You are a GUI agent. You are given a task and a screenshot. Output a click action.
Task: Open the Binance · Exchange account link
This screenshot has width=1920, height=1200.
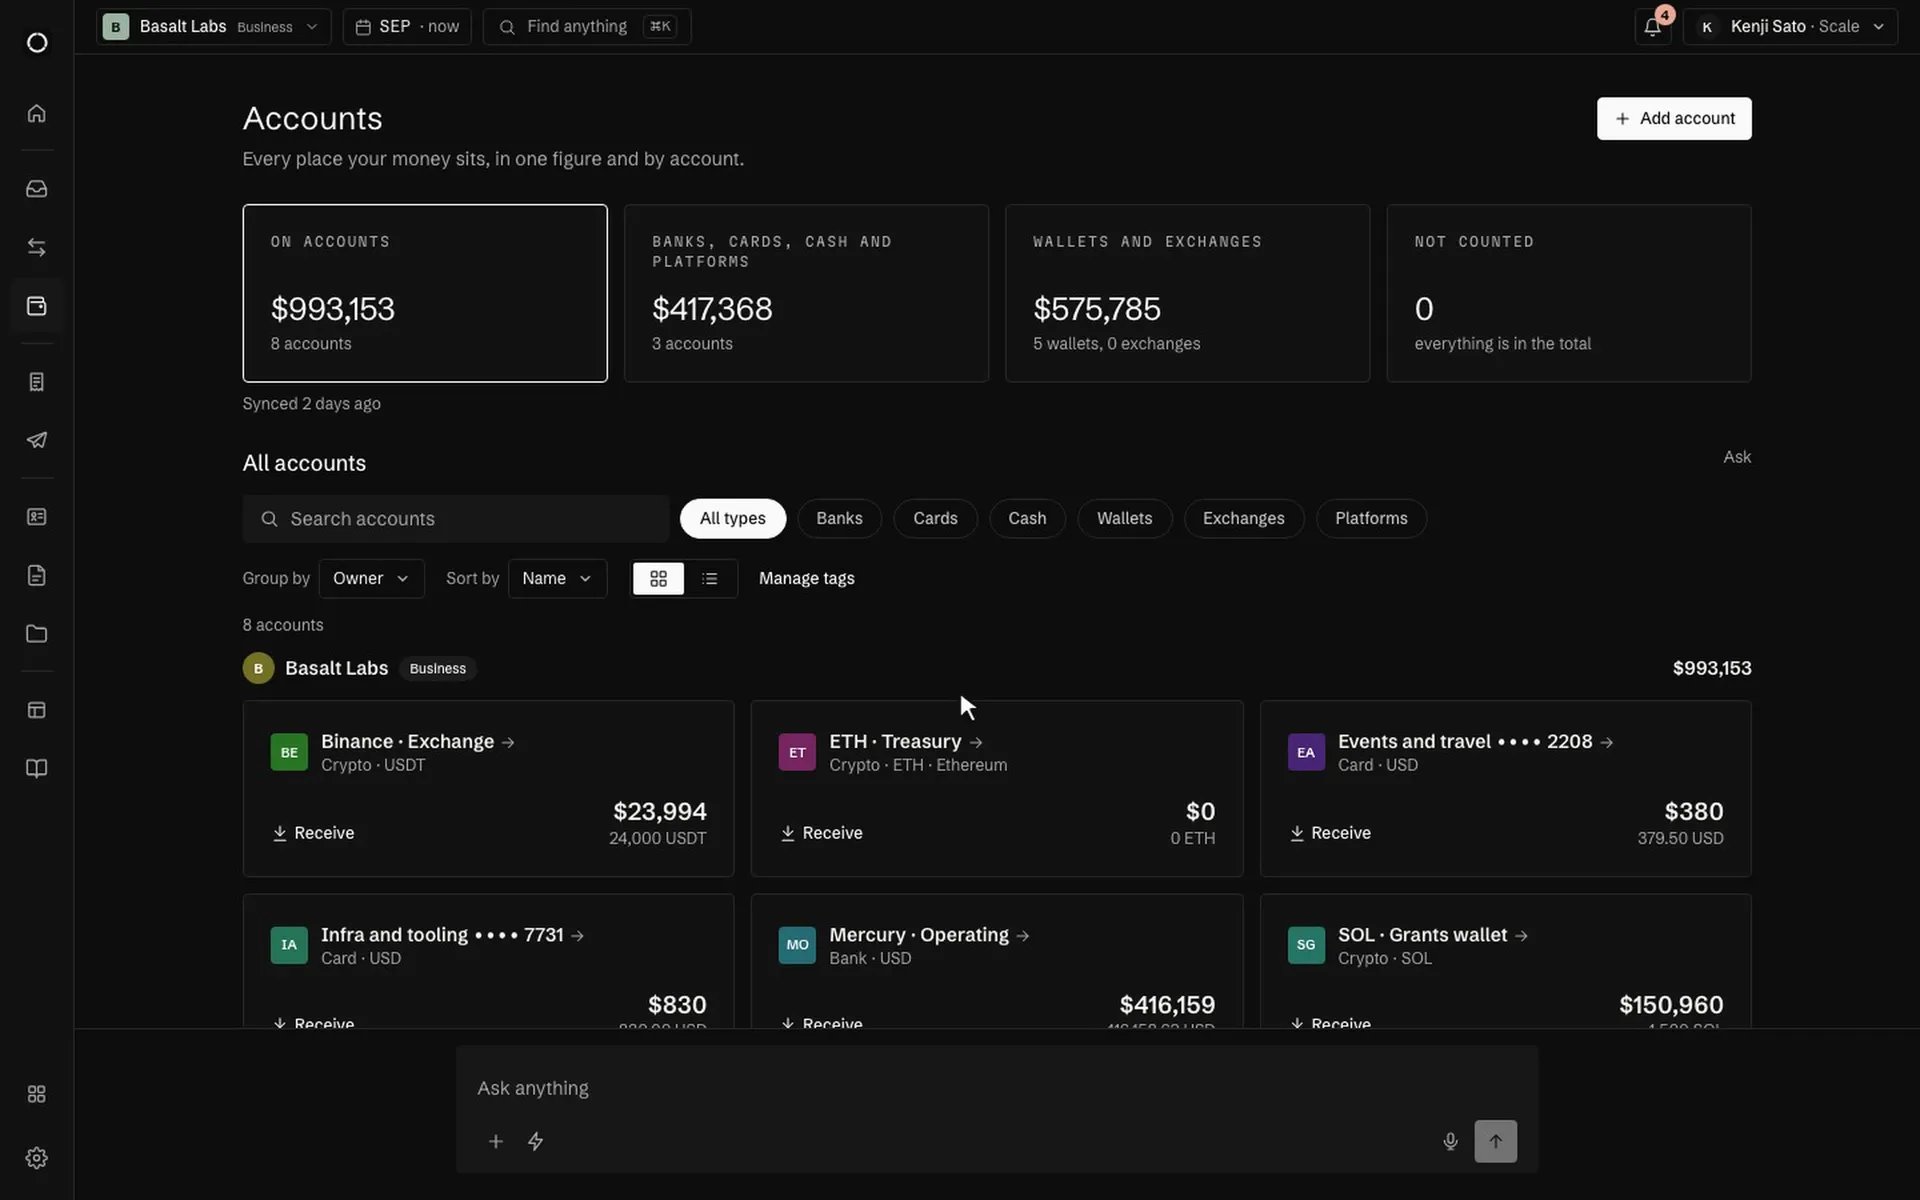(418, 741)
